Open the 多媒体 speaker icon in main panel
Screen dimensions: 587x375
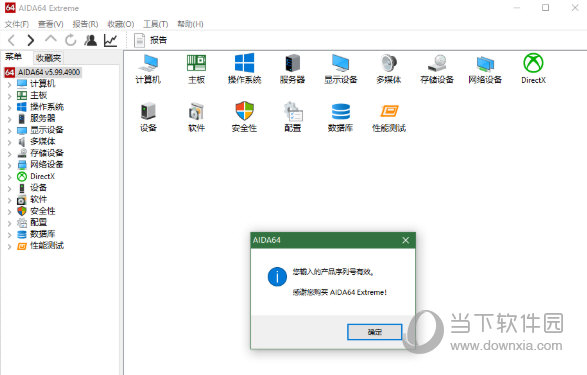389,69
